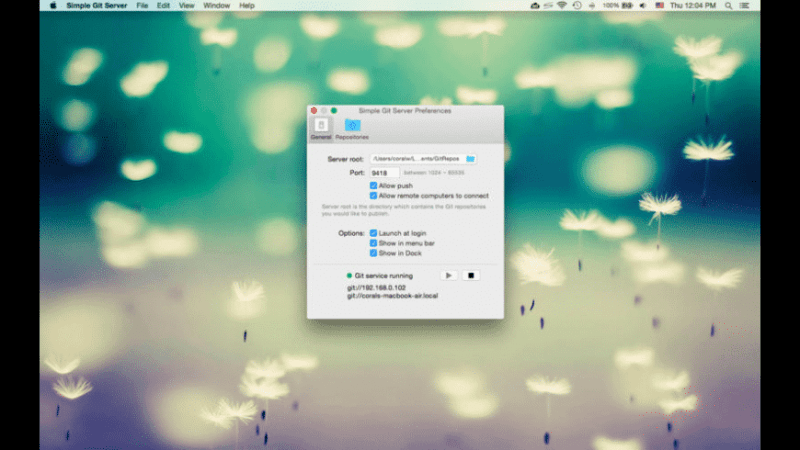Open the US flag input source menu
This screenshot has width=800, height=450.
click(x=660, y=6)
